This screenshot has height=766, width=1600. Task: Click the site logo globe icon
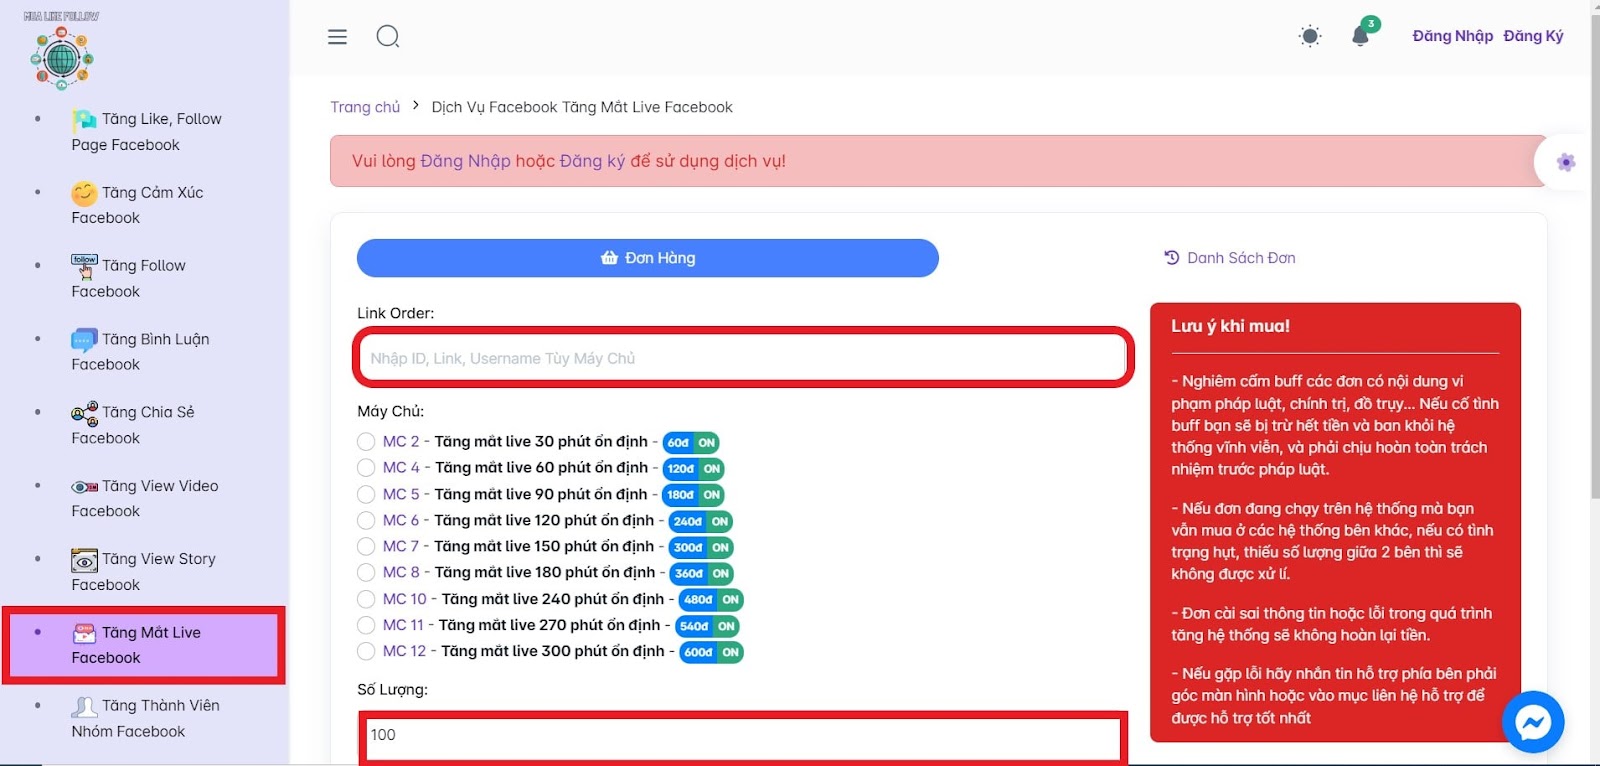tap(62, 58)
